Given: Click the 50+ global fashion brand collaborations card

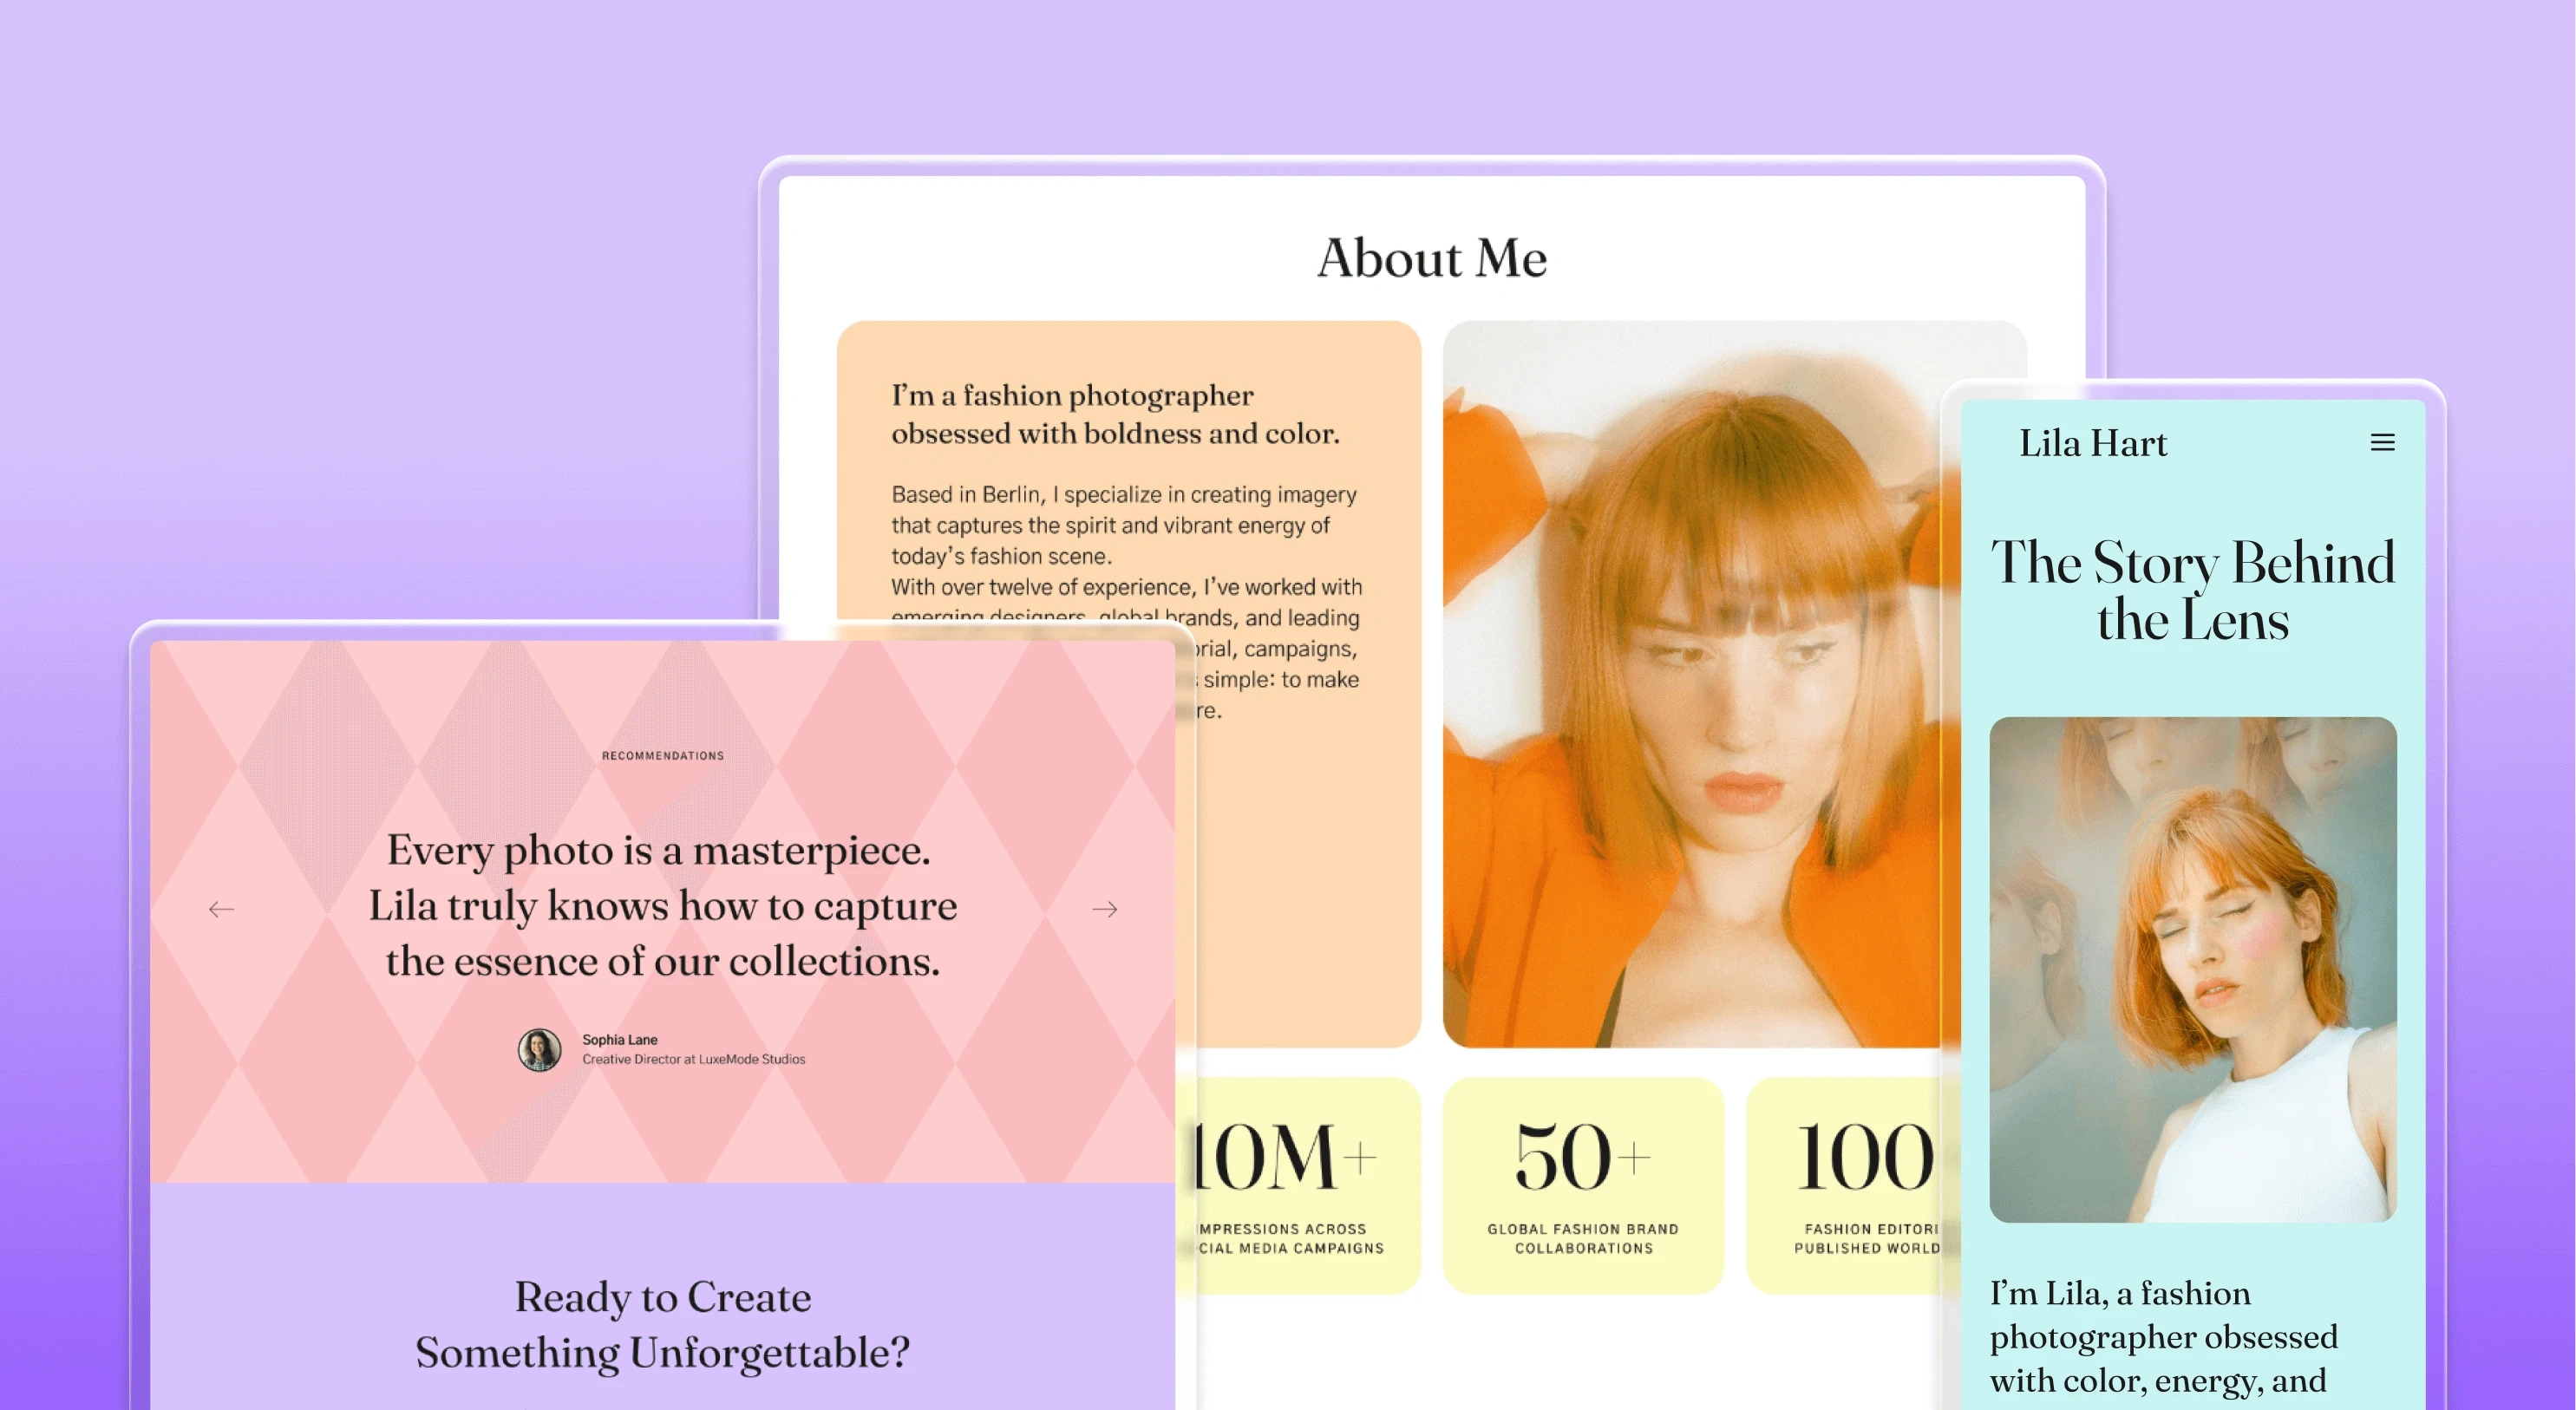Looking at the screenshot, I should (1583, 1185).
